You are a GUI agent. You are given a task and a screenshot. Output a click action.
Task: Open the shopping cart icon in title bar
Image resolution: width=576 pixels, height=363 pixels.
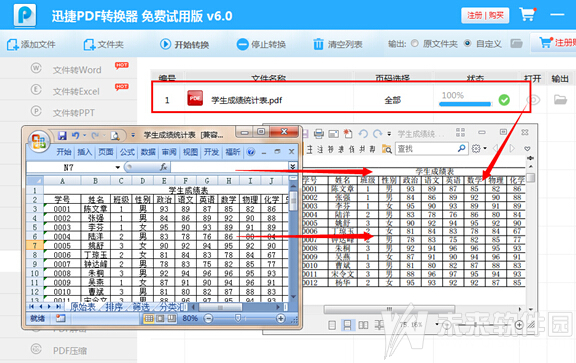528,15
